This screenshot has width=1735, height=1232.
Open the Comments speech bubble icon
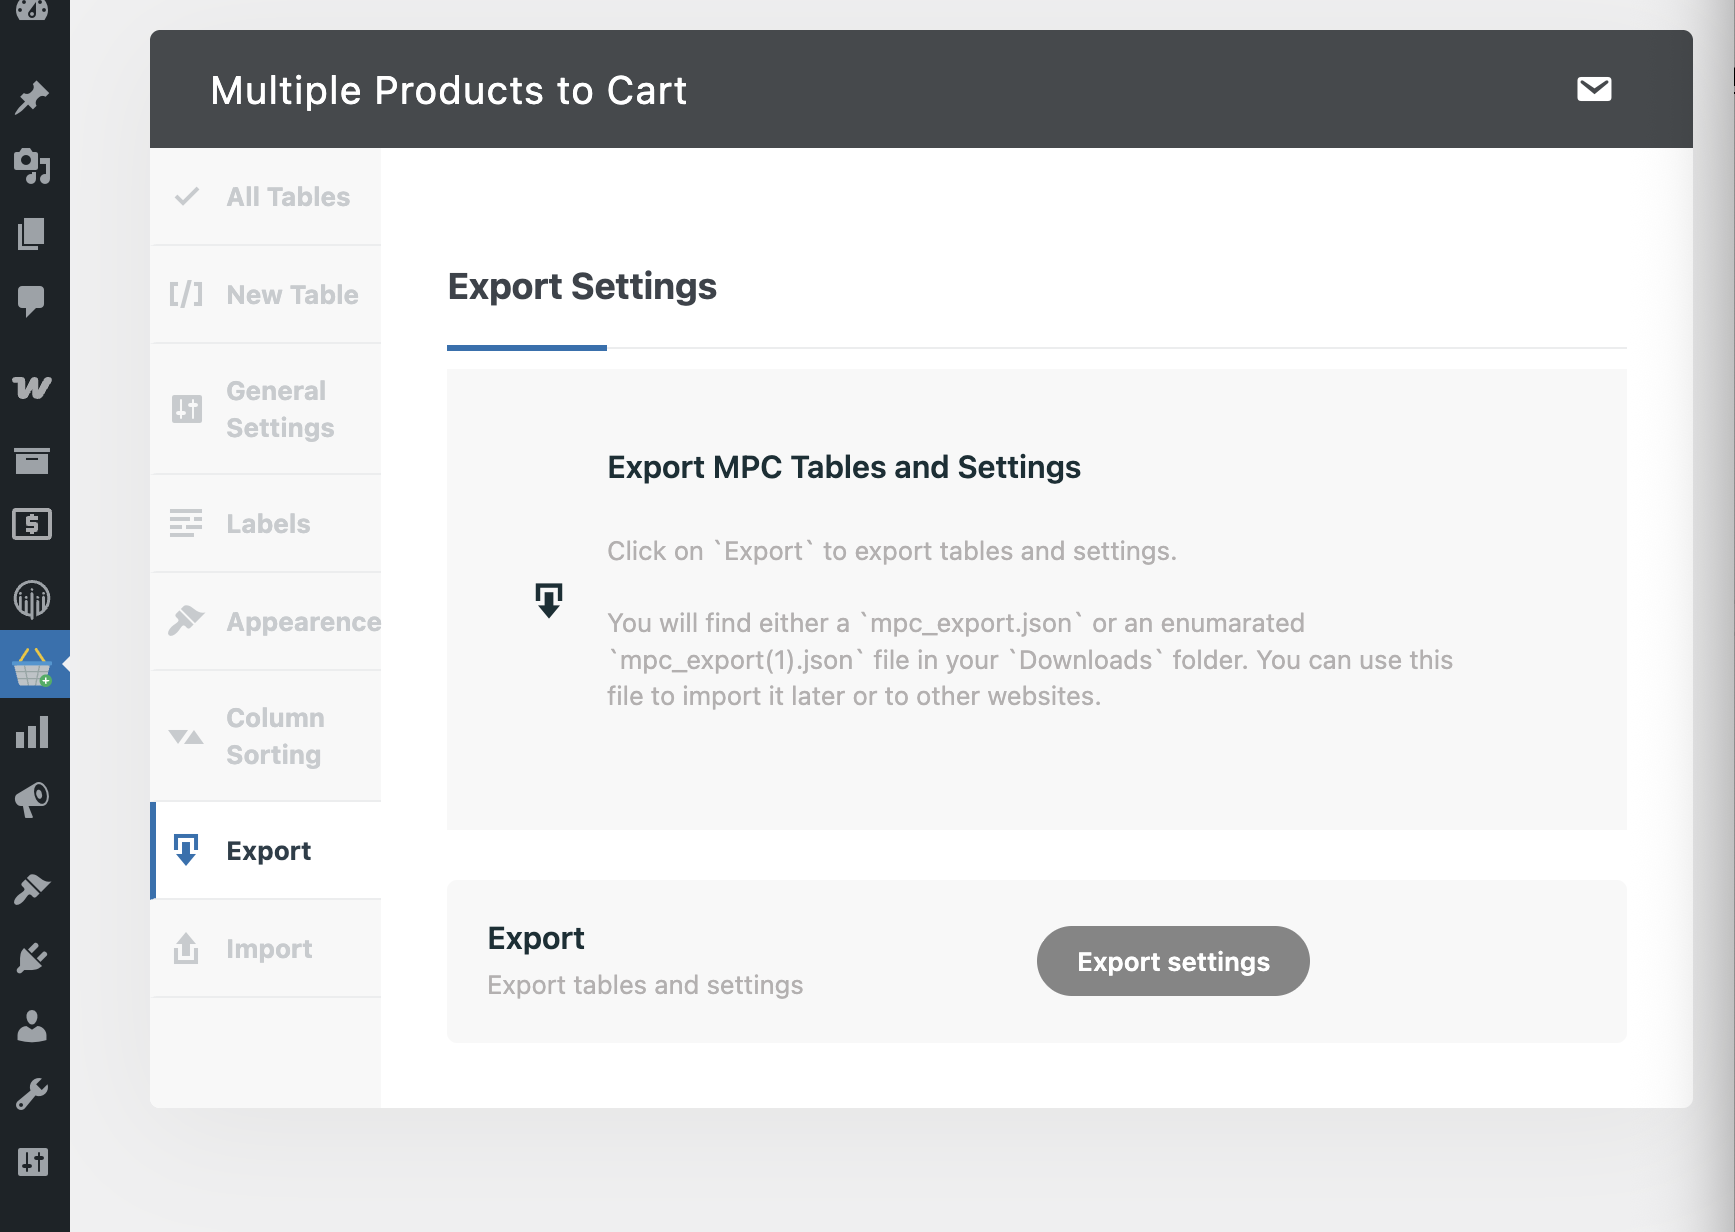[x=34, y=301]
